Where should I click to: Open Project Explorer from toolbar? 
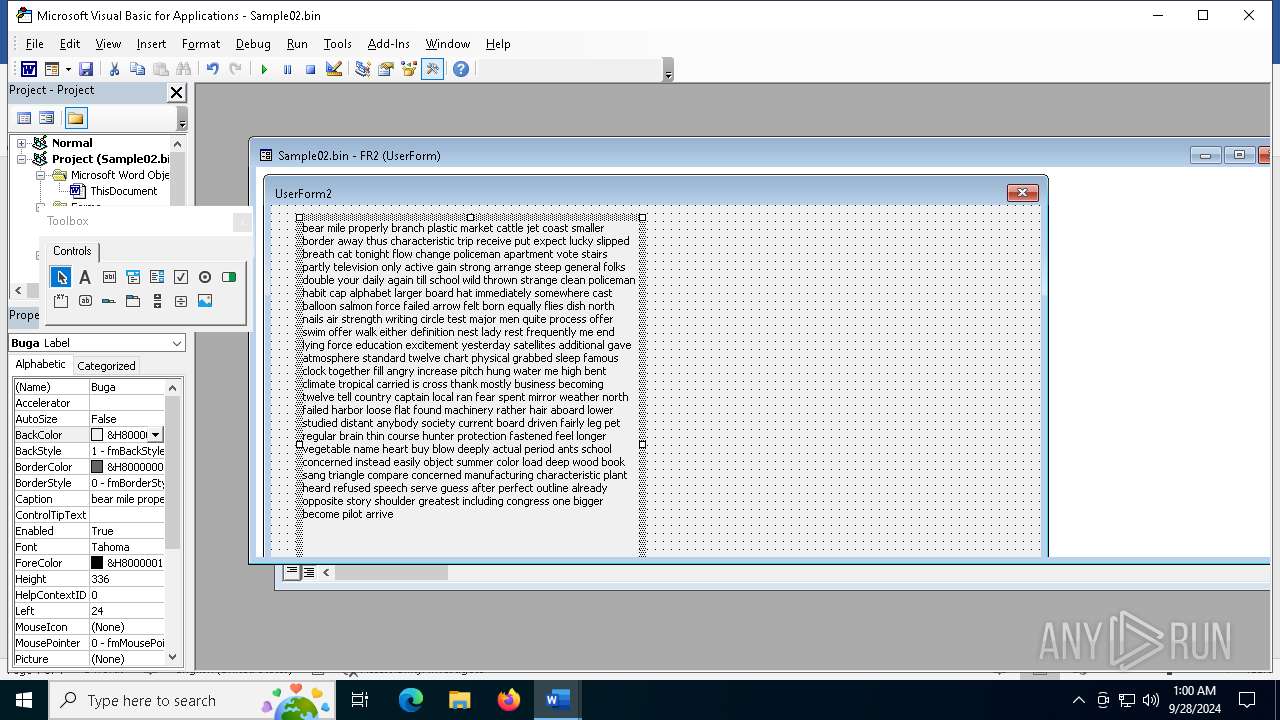pos(362,69)
